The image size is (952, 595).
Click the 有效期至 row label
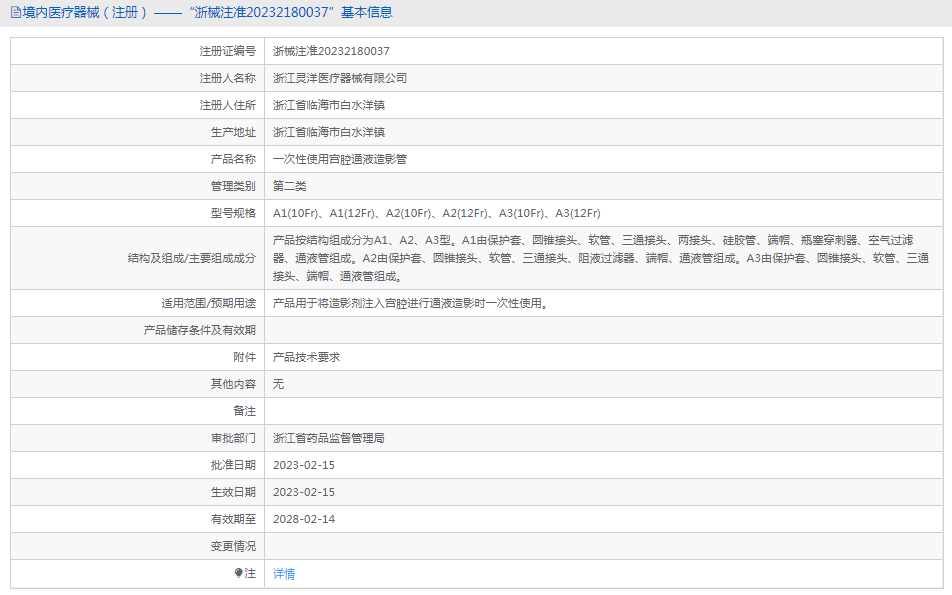point(233,519)
